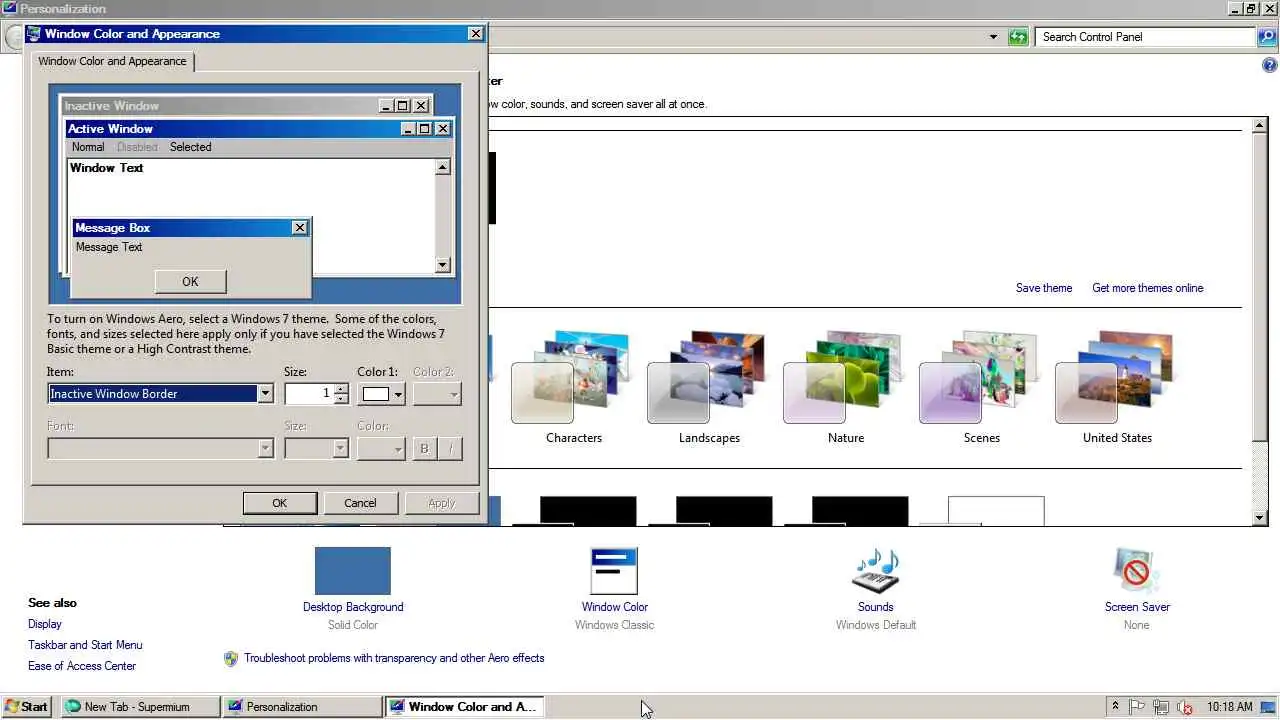This screenshot has width=1280, height=720.
Task: Open the Window Color icon
Action: pyautogui.click(x=614, y=571)
